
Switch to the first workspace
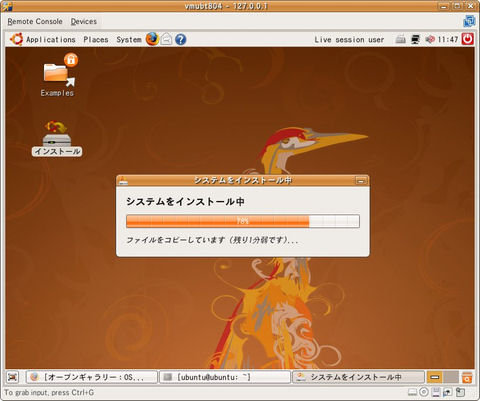[435, 377]
